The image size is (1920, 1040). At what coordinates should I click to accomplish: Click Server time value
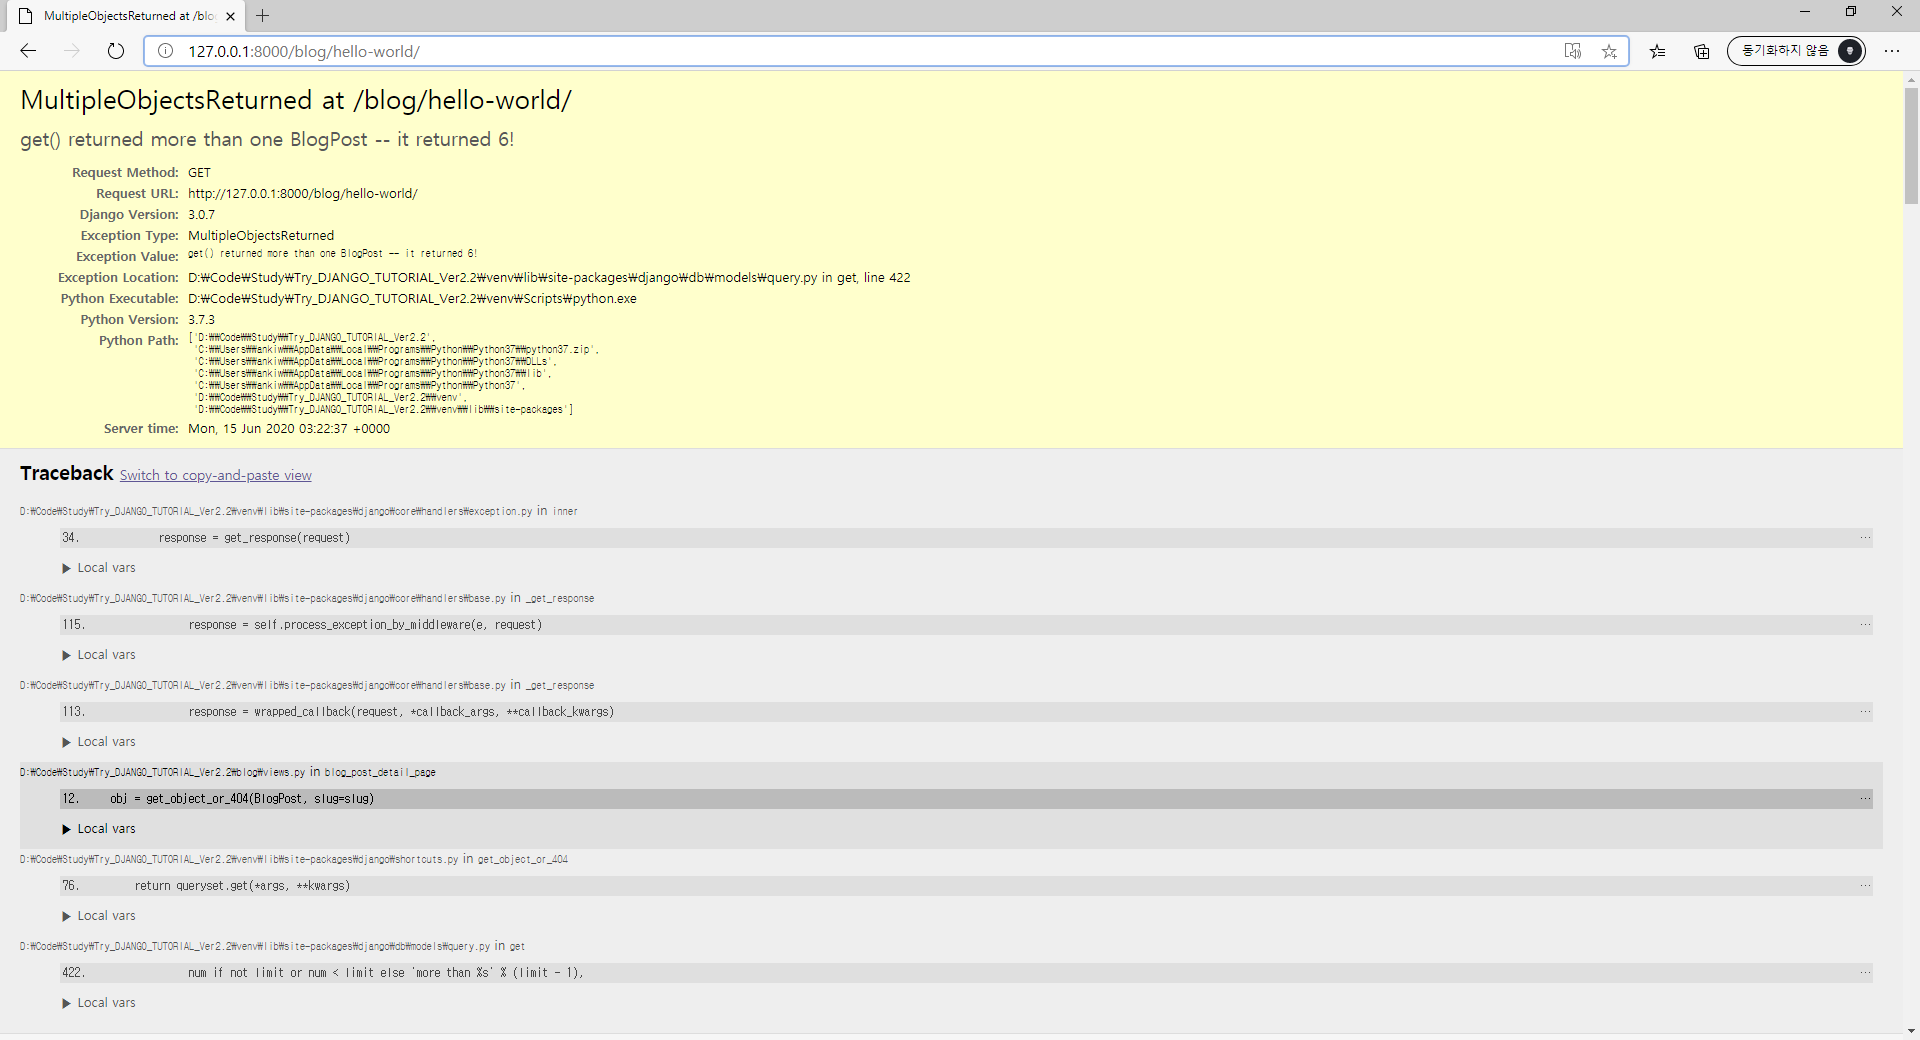(289, 429)
